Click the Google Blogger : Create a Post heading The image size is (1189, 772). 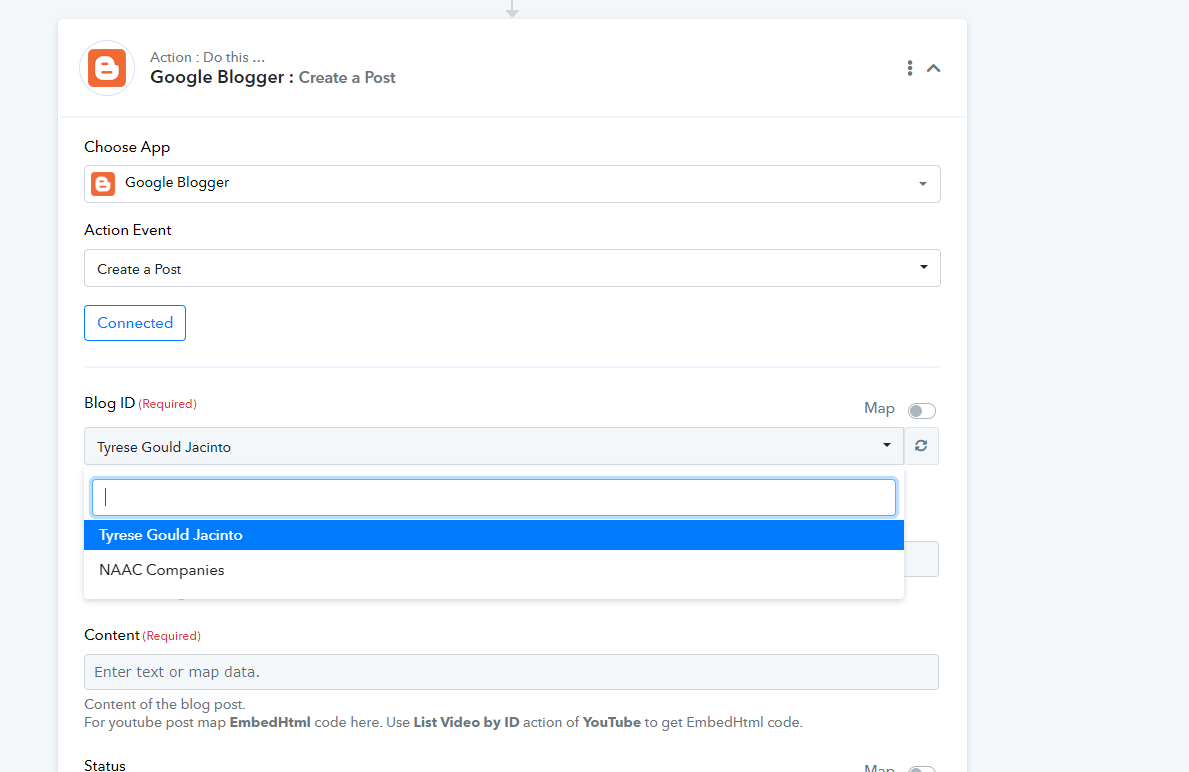coord(273,77)
